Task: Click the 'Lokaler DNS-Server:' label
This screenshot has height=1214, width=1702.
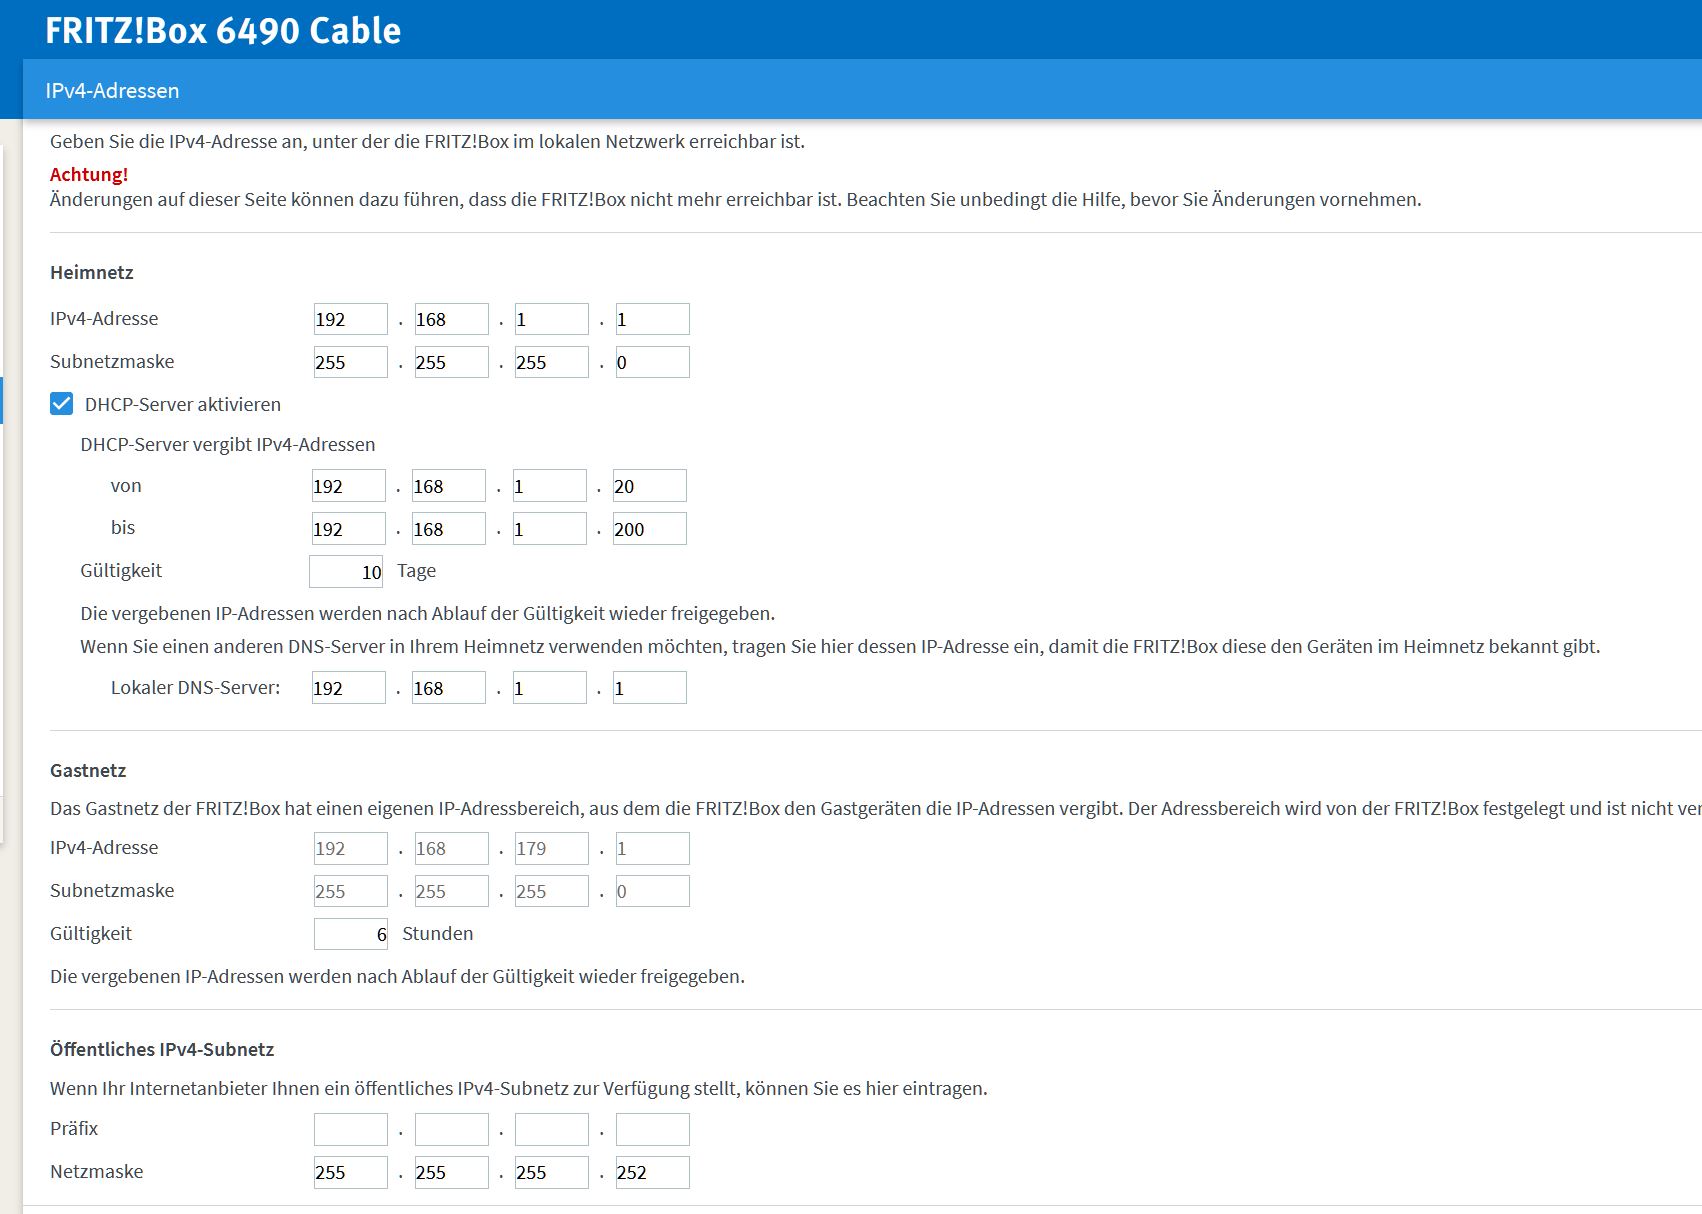Action: click(196, 687)
